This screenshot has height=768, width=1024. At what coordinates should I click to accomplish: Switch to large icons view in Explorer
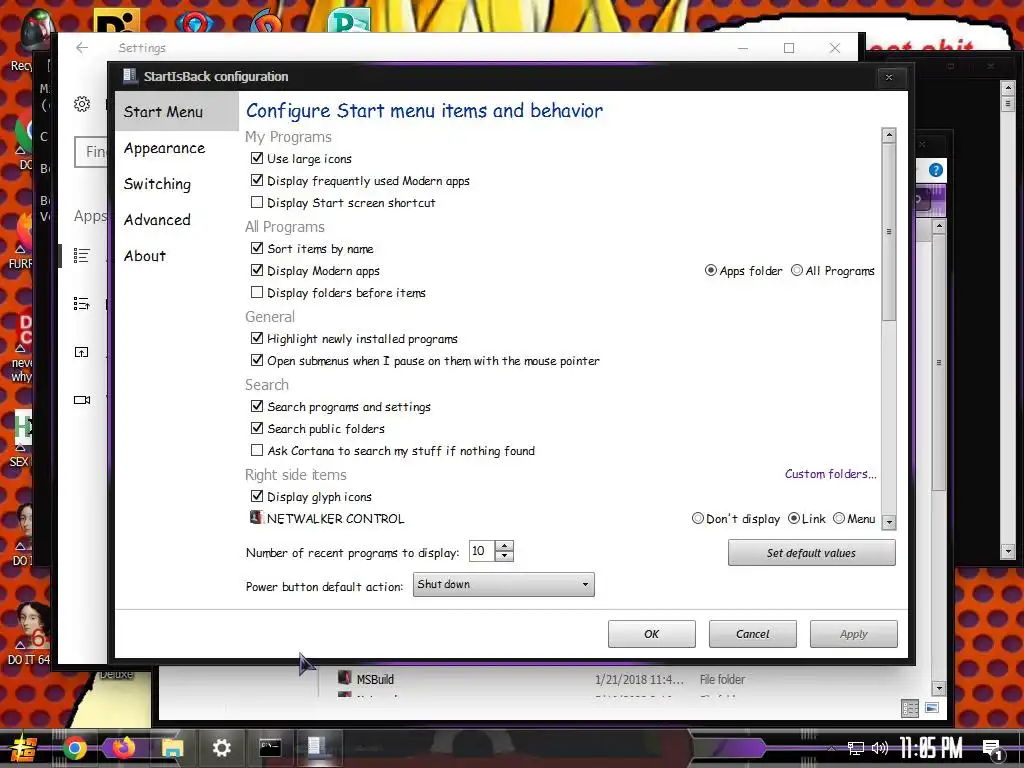pyautogui.click(x=932, y=708)
